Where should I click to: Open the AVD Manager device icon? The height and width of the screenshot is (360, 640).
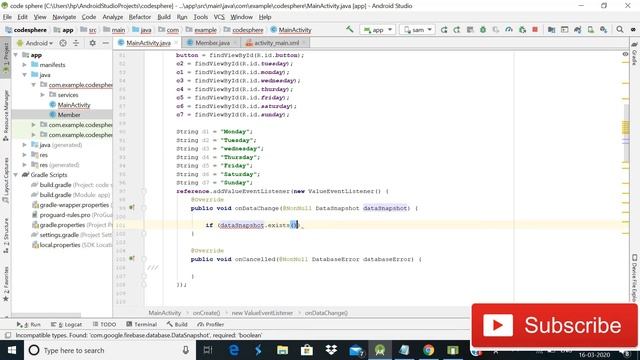coord(590,30)
